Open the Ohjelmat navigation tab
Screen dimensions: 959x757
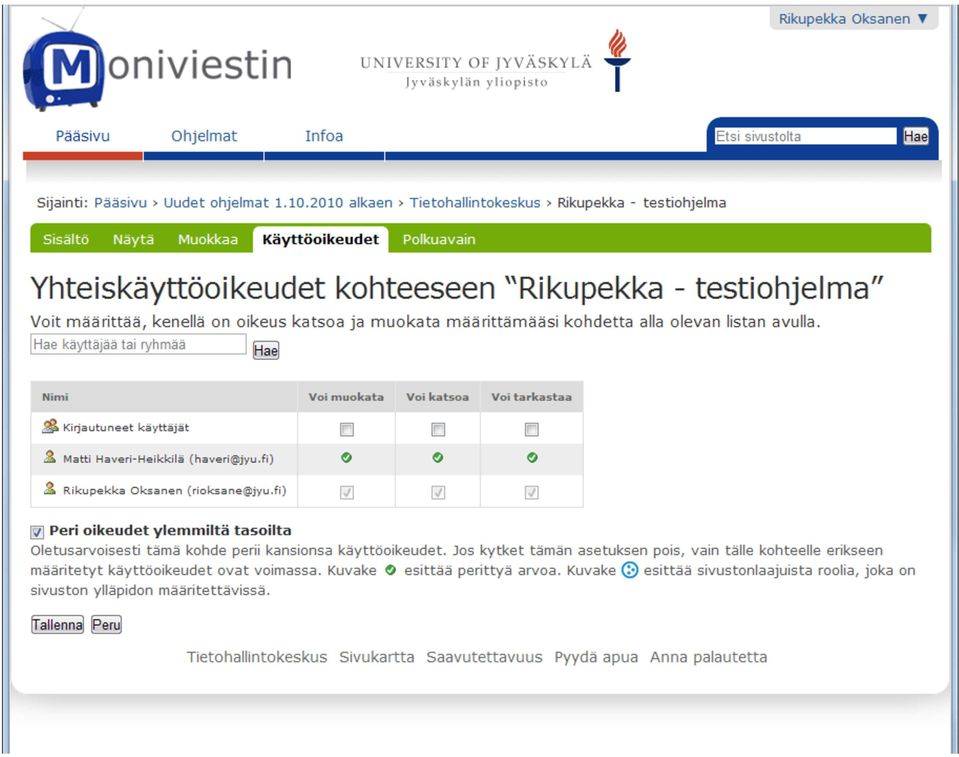click(204, 136)
